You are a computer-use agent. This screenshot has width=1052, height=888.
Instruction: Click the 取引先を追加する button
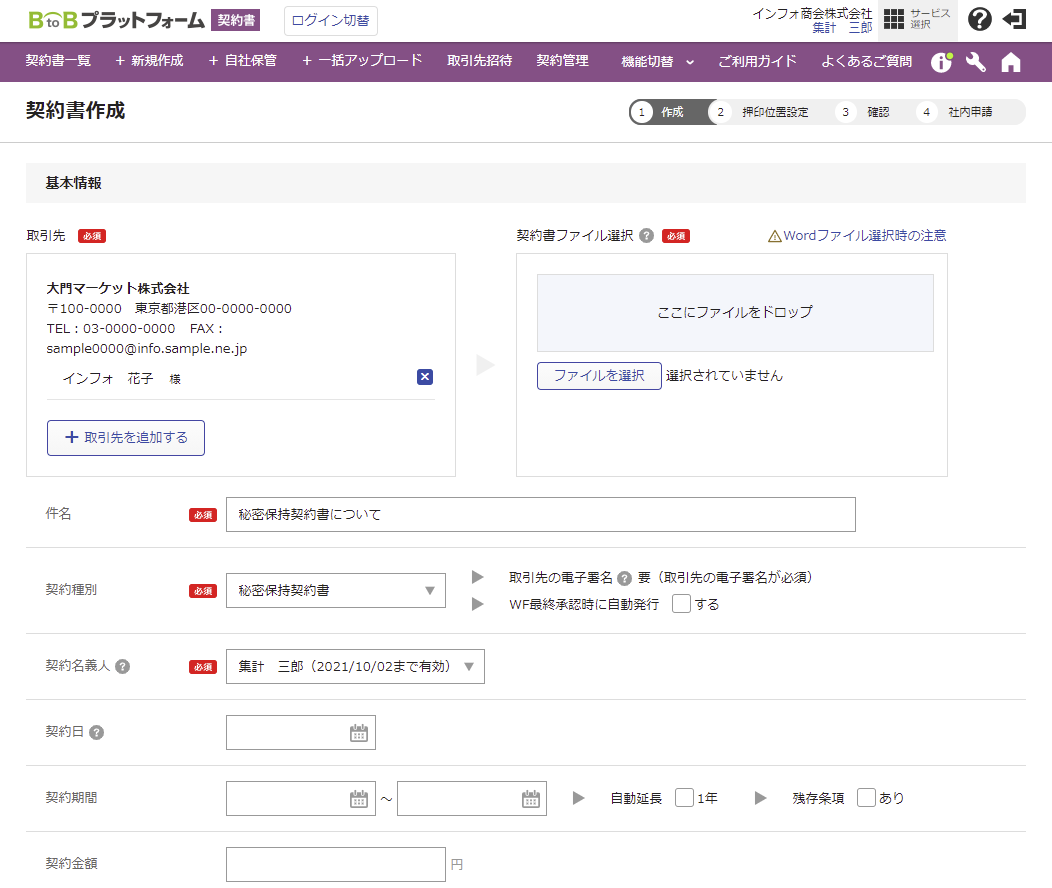126,438
